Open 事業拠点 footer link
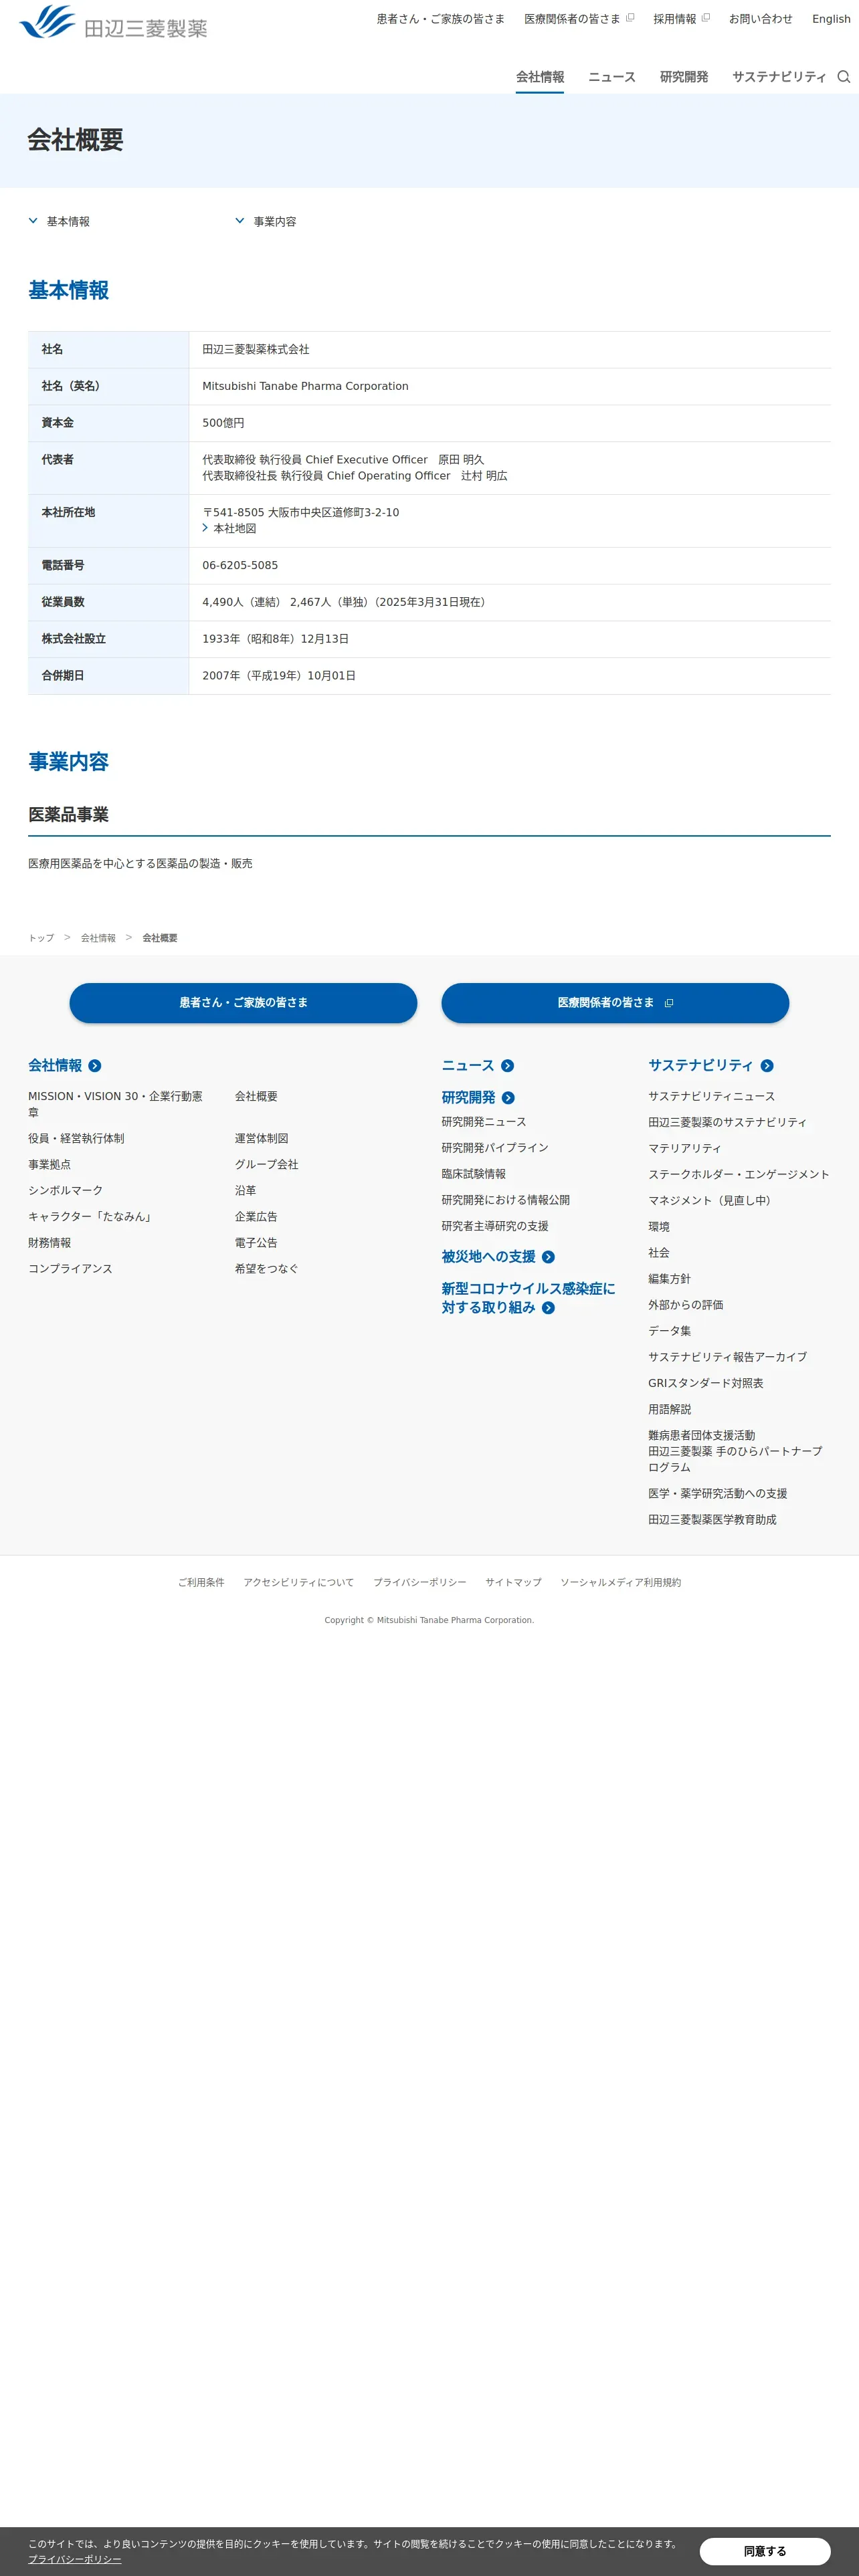 click(x=49, y=1164)
